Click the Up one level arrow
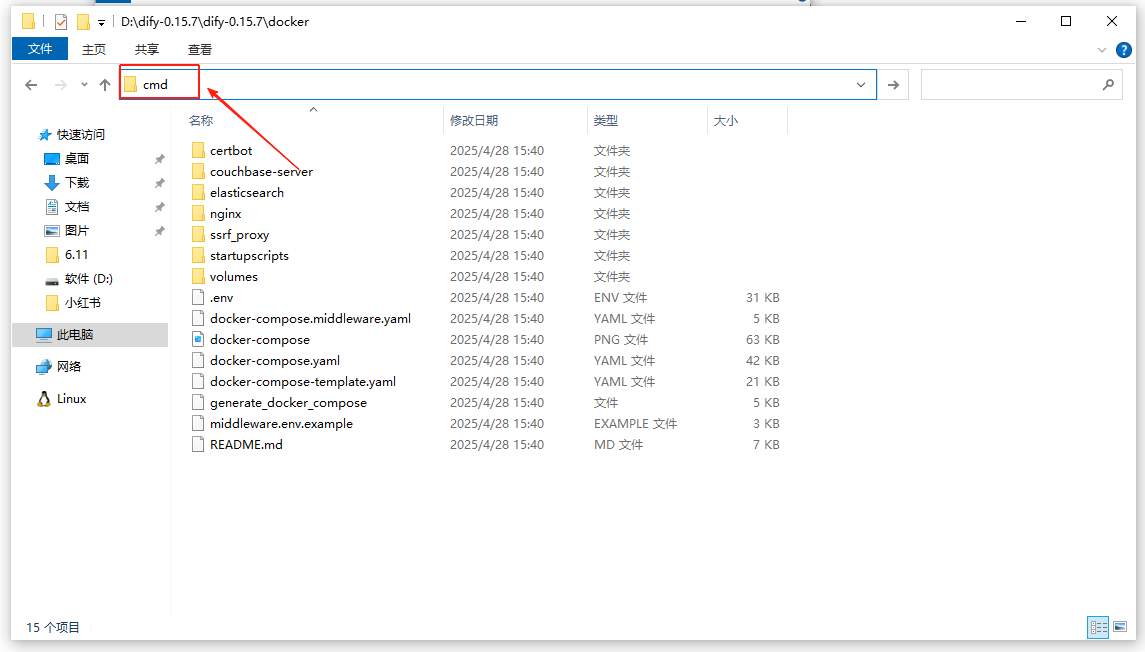Viewport: 1145px width, 652px height. [105, 85]
